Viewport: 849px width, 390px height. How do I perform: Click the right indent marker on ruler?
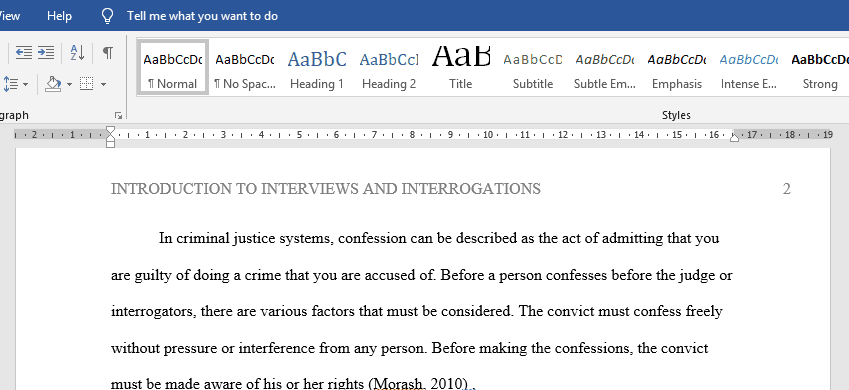[734, 138]
